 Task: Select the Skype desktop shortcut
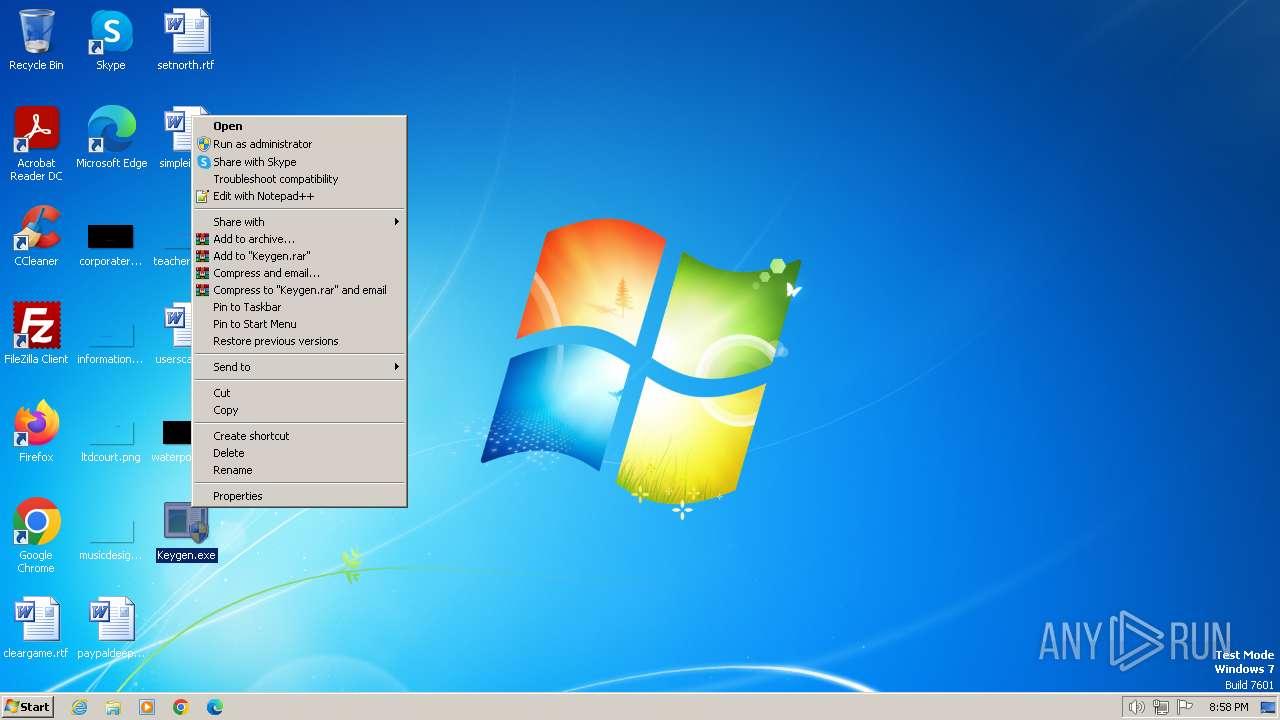[111, 40]
